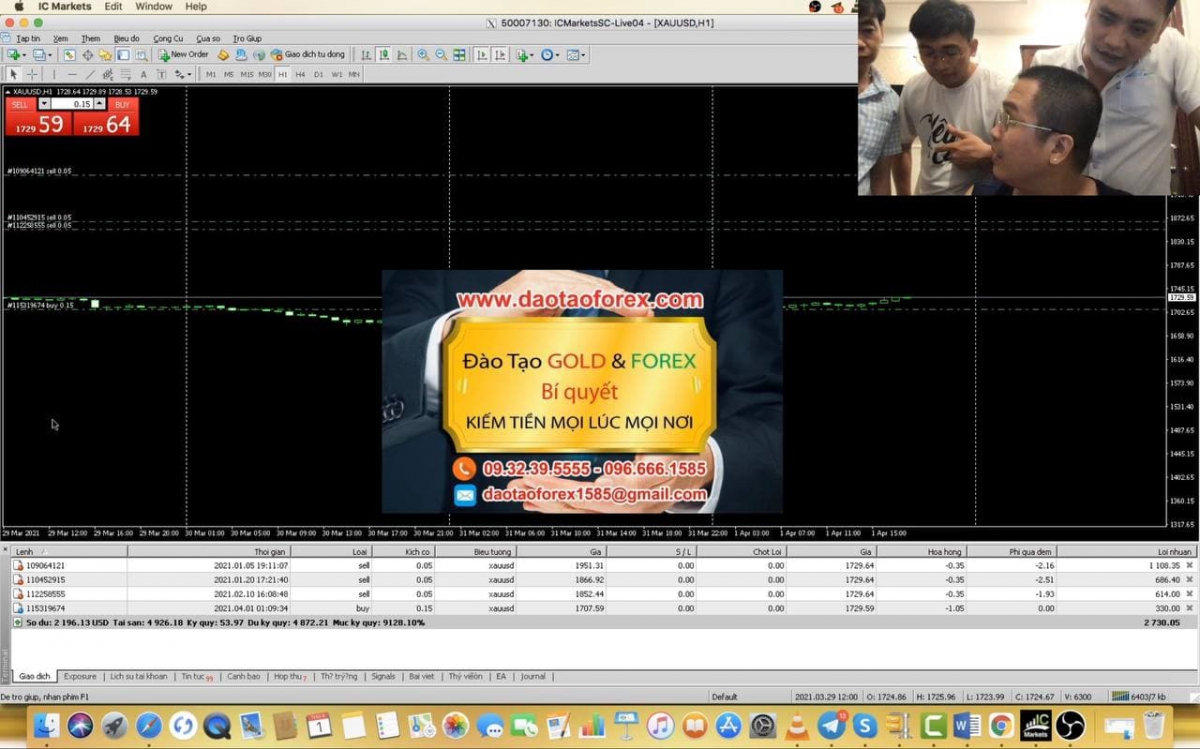Screen dimensions: 1200x749
Task: Open the profiles dropdown in toolbar
Action: tap(49, 55)
